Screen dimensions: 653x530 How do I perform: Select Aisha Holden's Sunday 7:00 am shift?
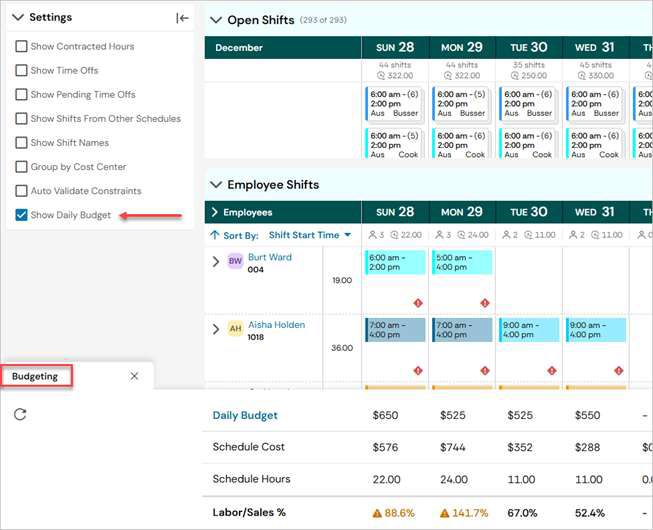pos(395,330)
